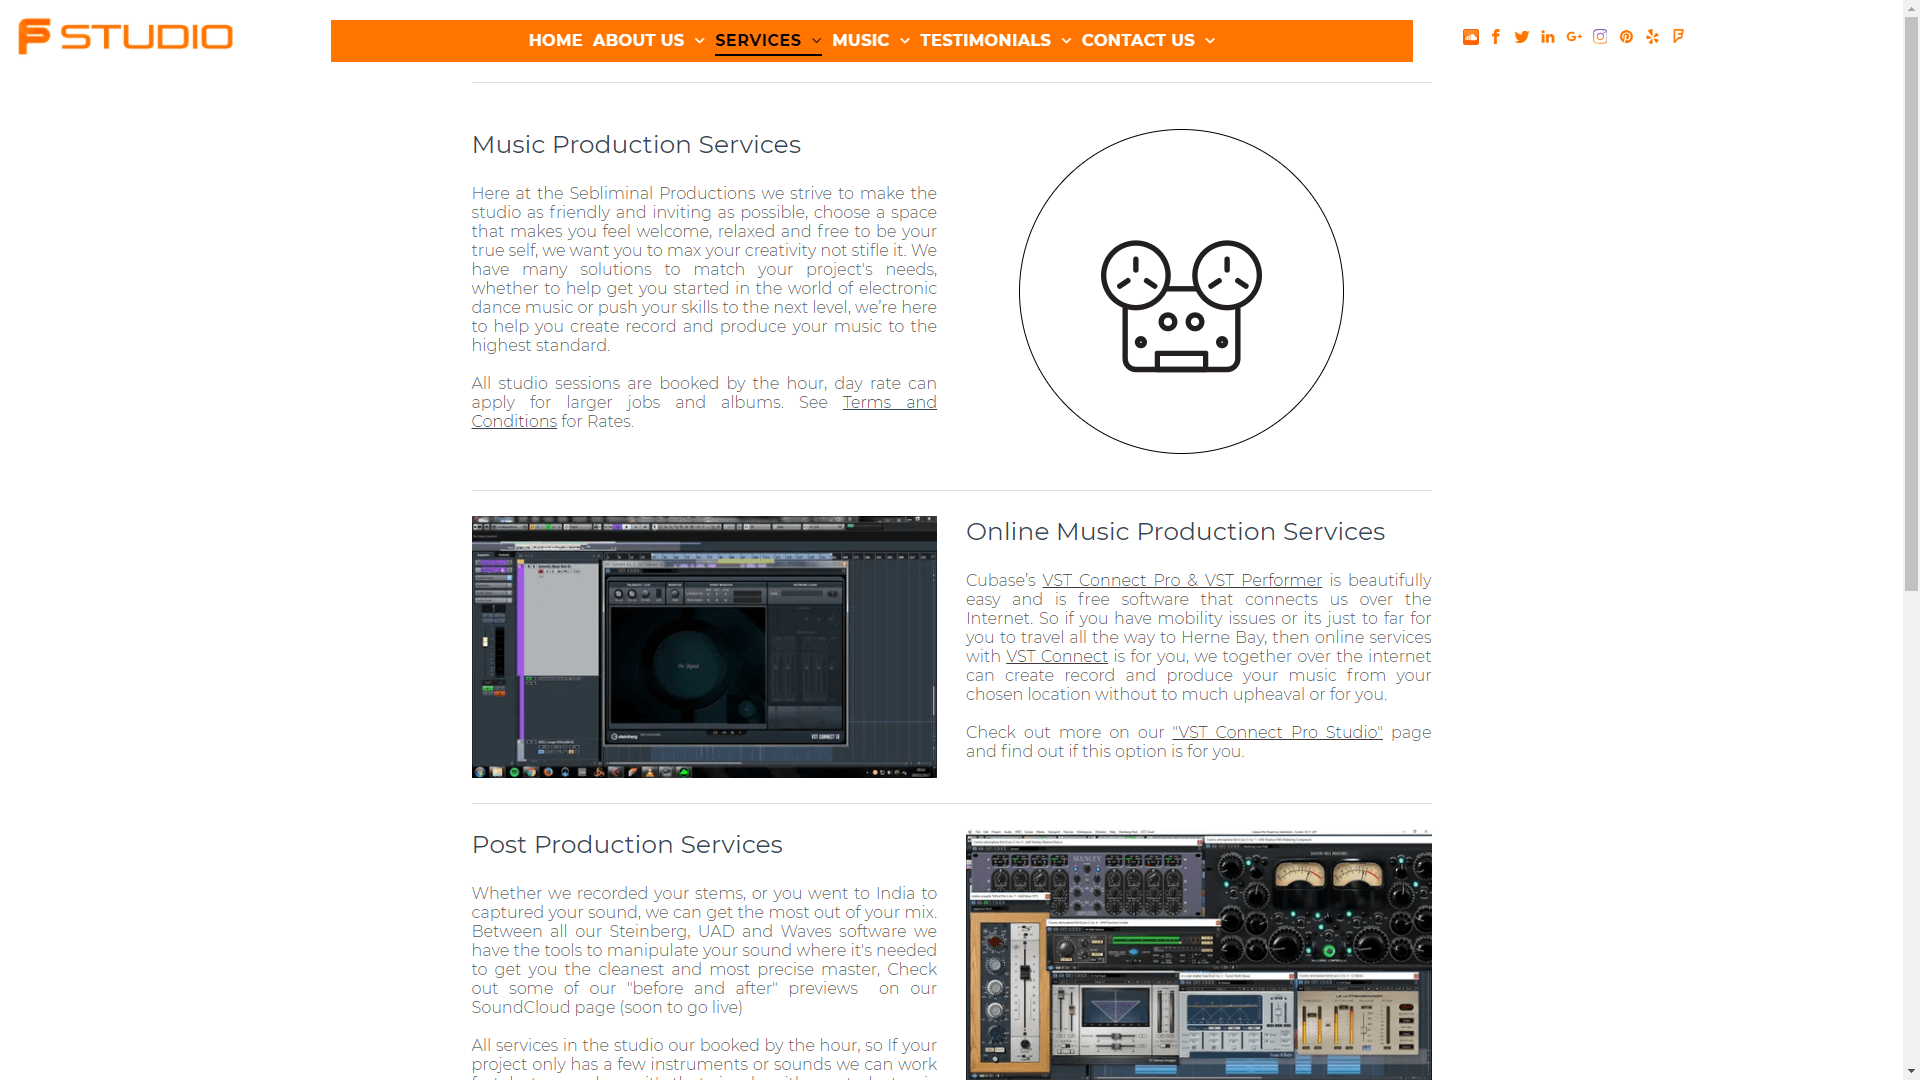
Task: Click the Instagram social media icon
Action: [x=1600, y=37]
